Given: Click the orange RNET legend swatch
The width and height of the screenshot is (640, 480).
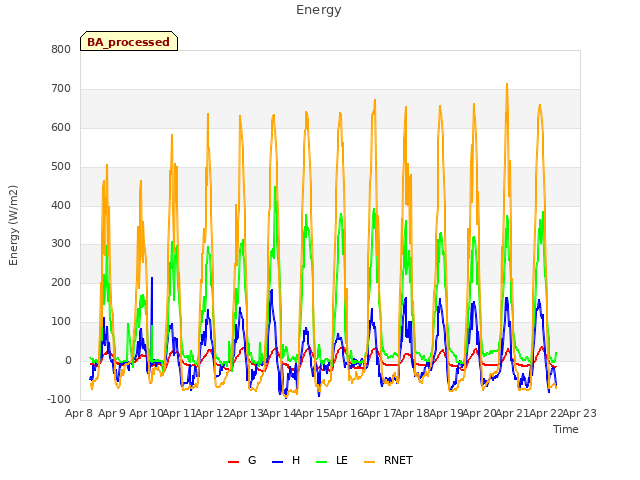Looking at the screenshot, I should click(x=369, y=462).
